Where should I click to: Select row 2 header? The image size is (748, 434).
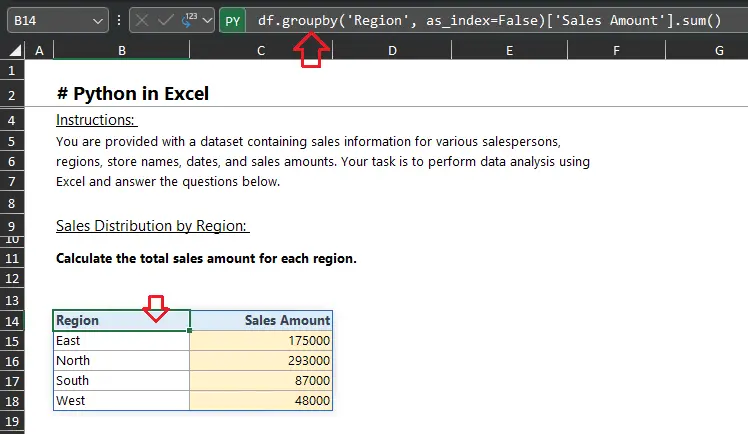12,95
